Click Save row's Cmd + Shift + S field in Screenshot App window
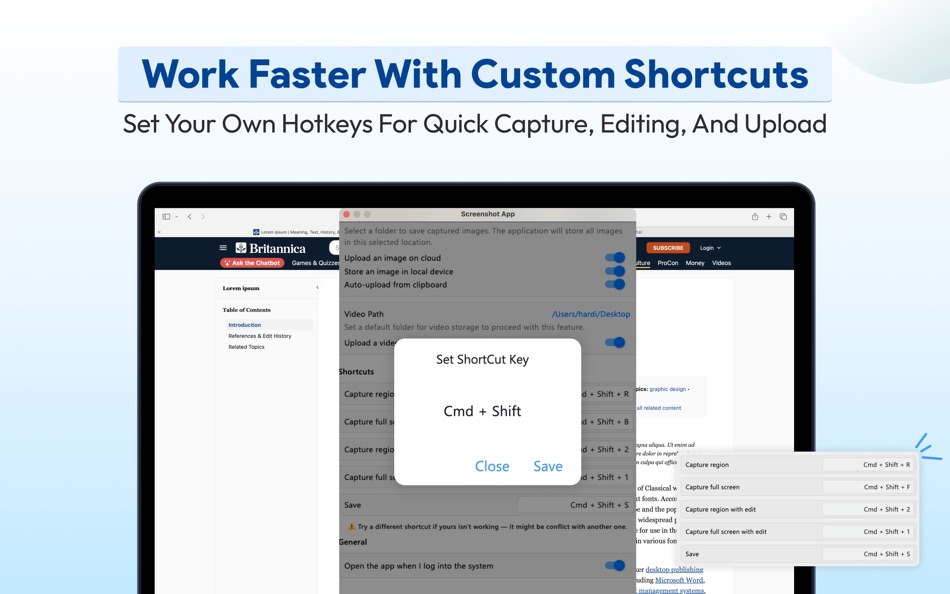 pos(574,505)
